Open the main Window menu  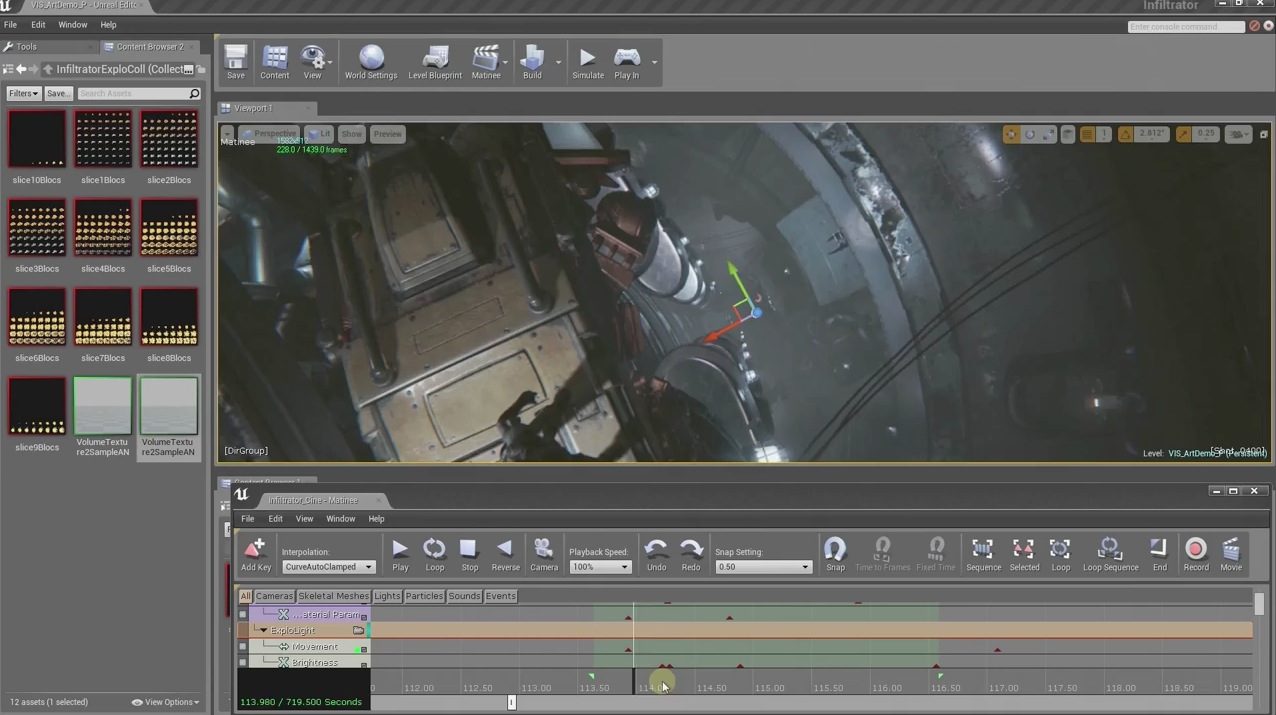click(x=72, y=25)
